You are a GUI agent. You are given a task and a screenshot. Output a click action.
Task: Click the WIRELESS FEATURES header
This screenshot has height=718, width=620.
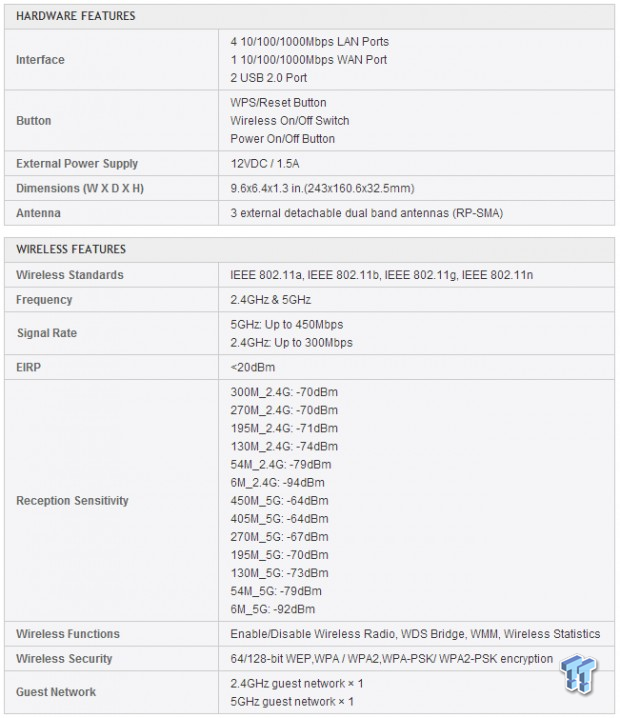[71, 250]
